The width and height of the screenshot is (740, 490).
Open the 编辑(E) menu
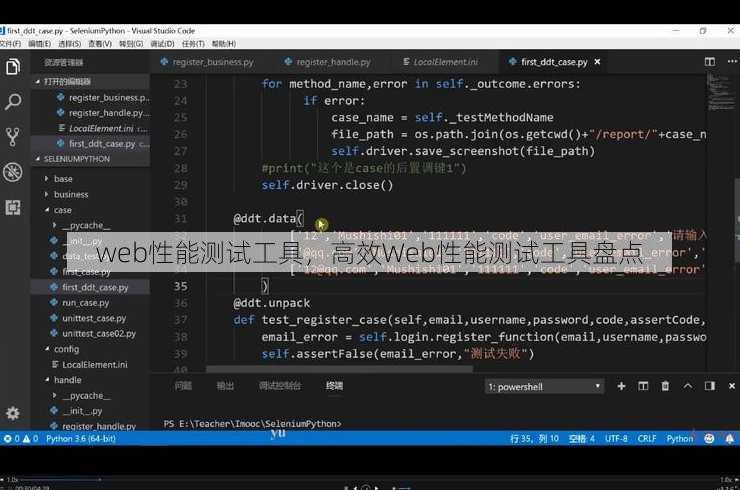click(39, 43)
